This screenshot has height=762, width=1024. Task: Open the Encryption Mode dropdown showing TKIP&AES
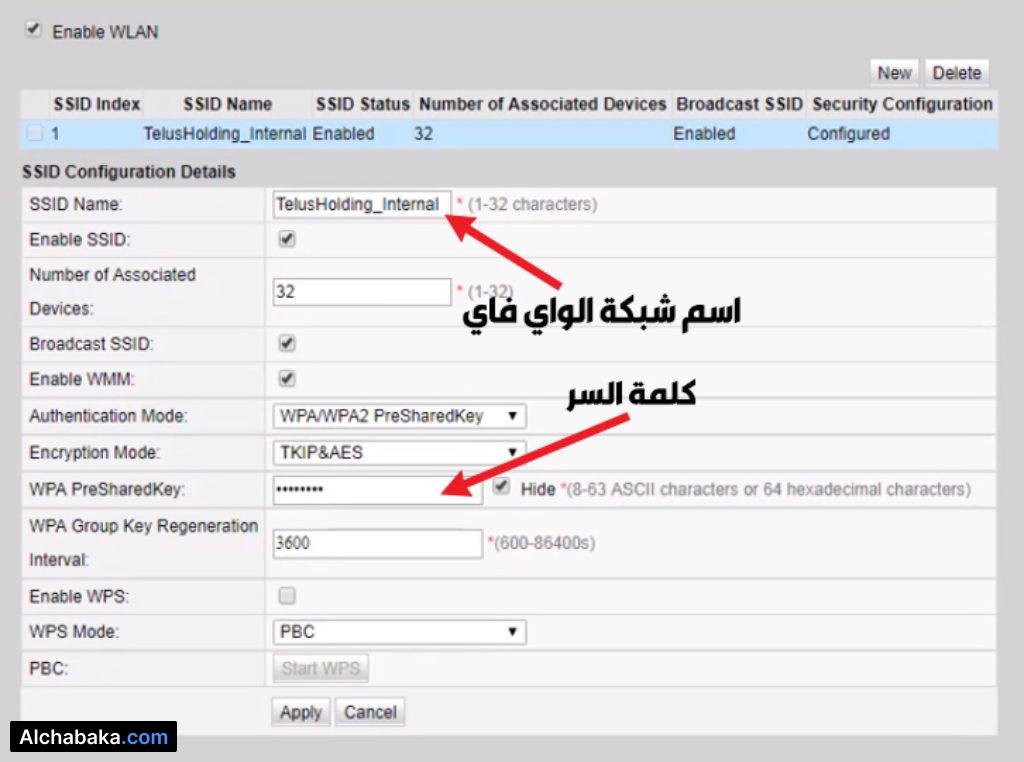(x=398, y=452)
